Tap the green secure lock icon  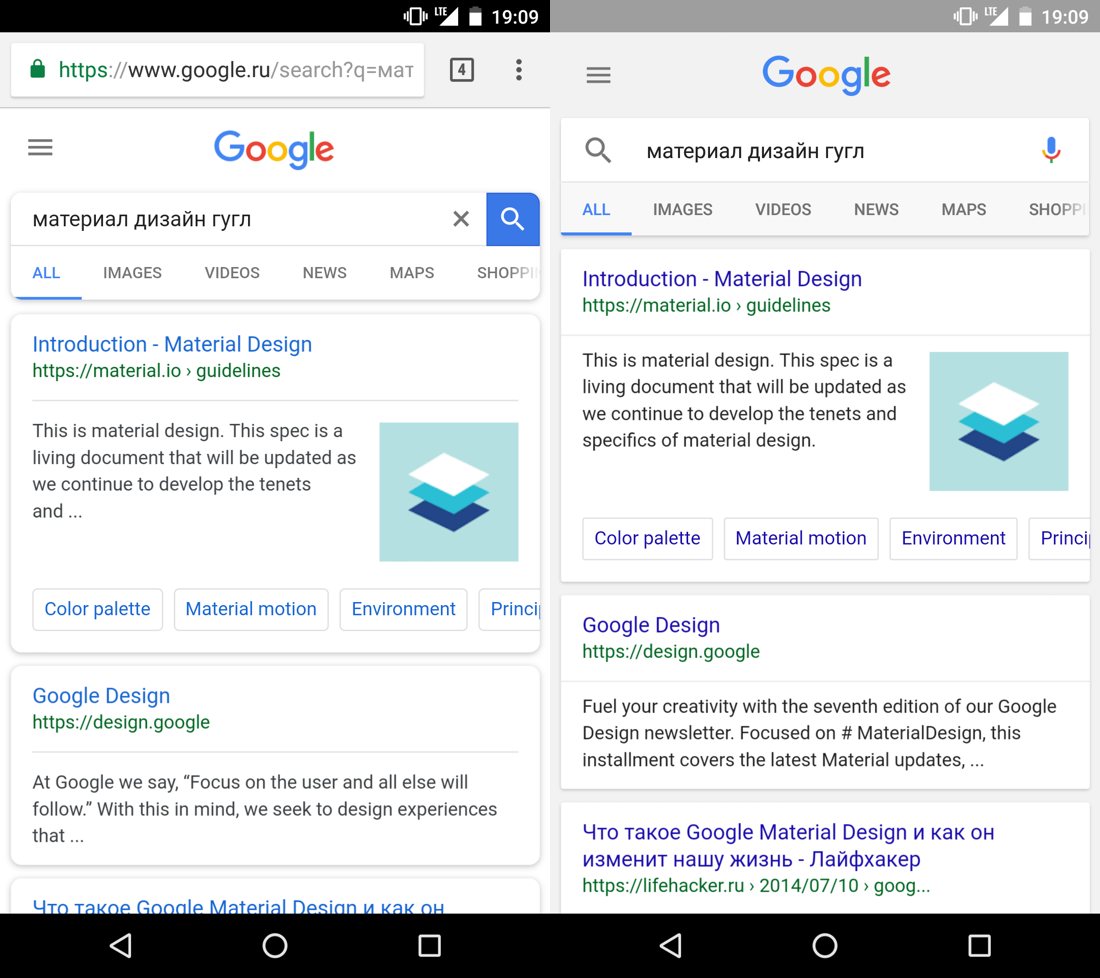click(x=37, y=69)
